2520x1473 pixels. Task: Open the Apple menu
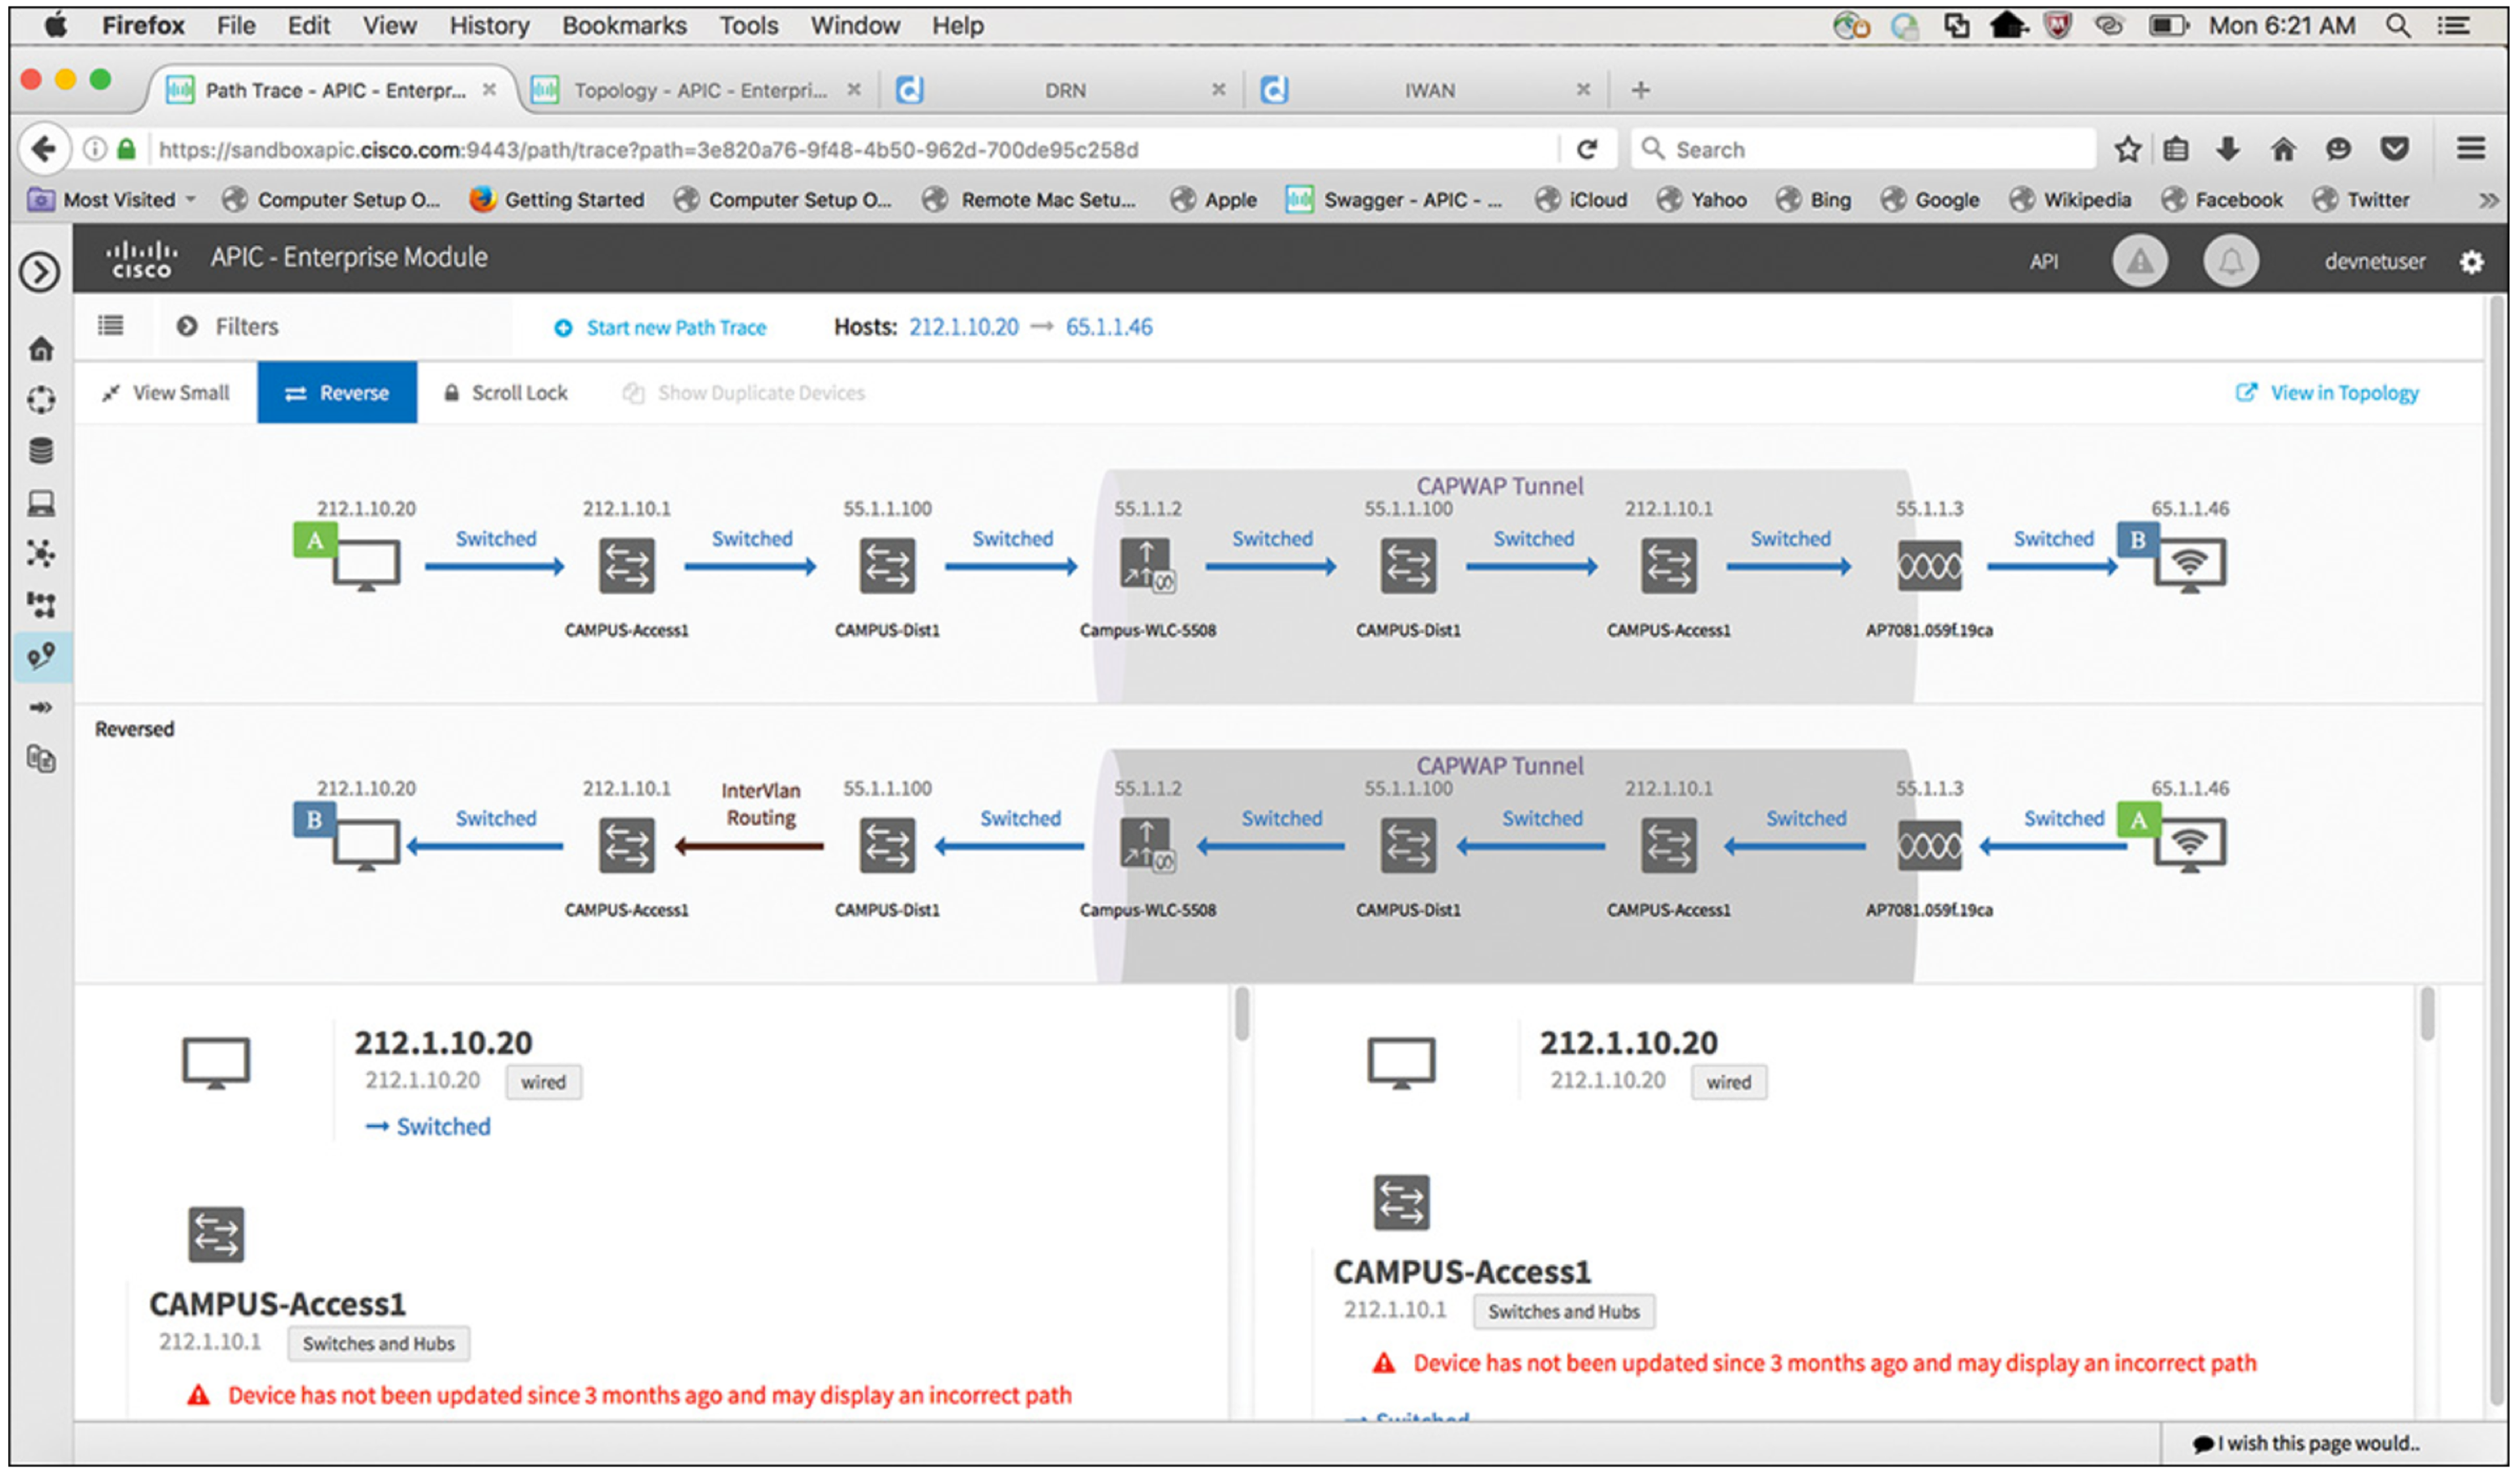(x=56, y=26)
